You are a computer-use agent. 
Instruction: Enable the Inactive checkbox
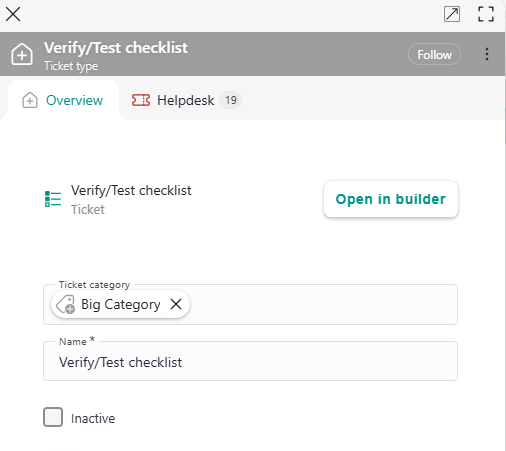(x=53, y=417)
